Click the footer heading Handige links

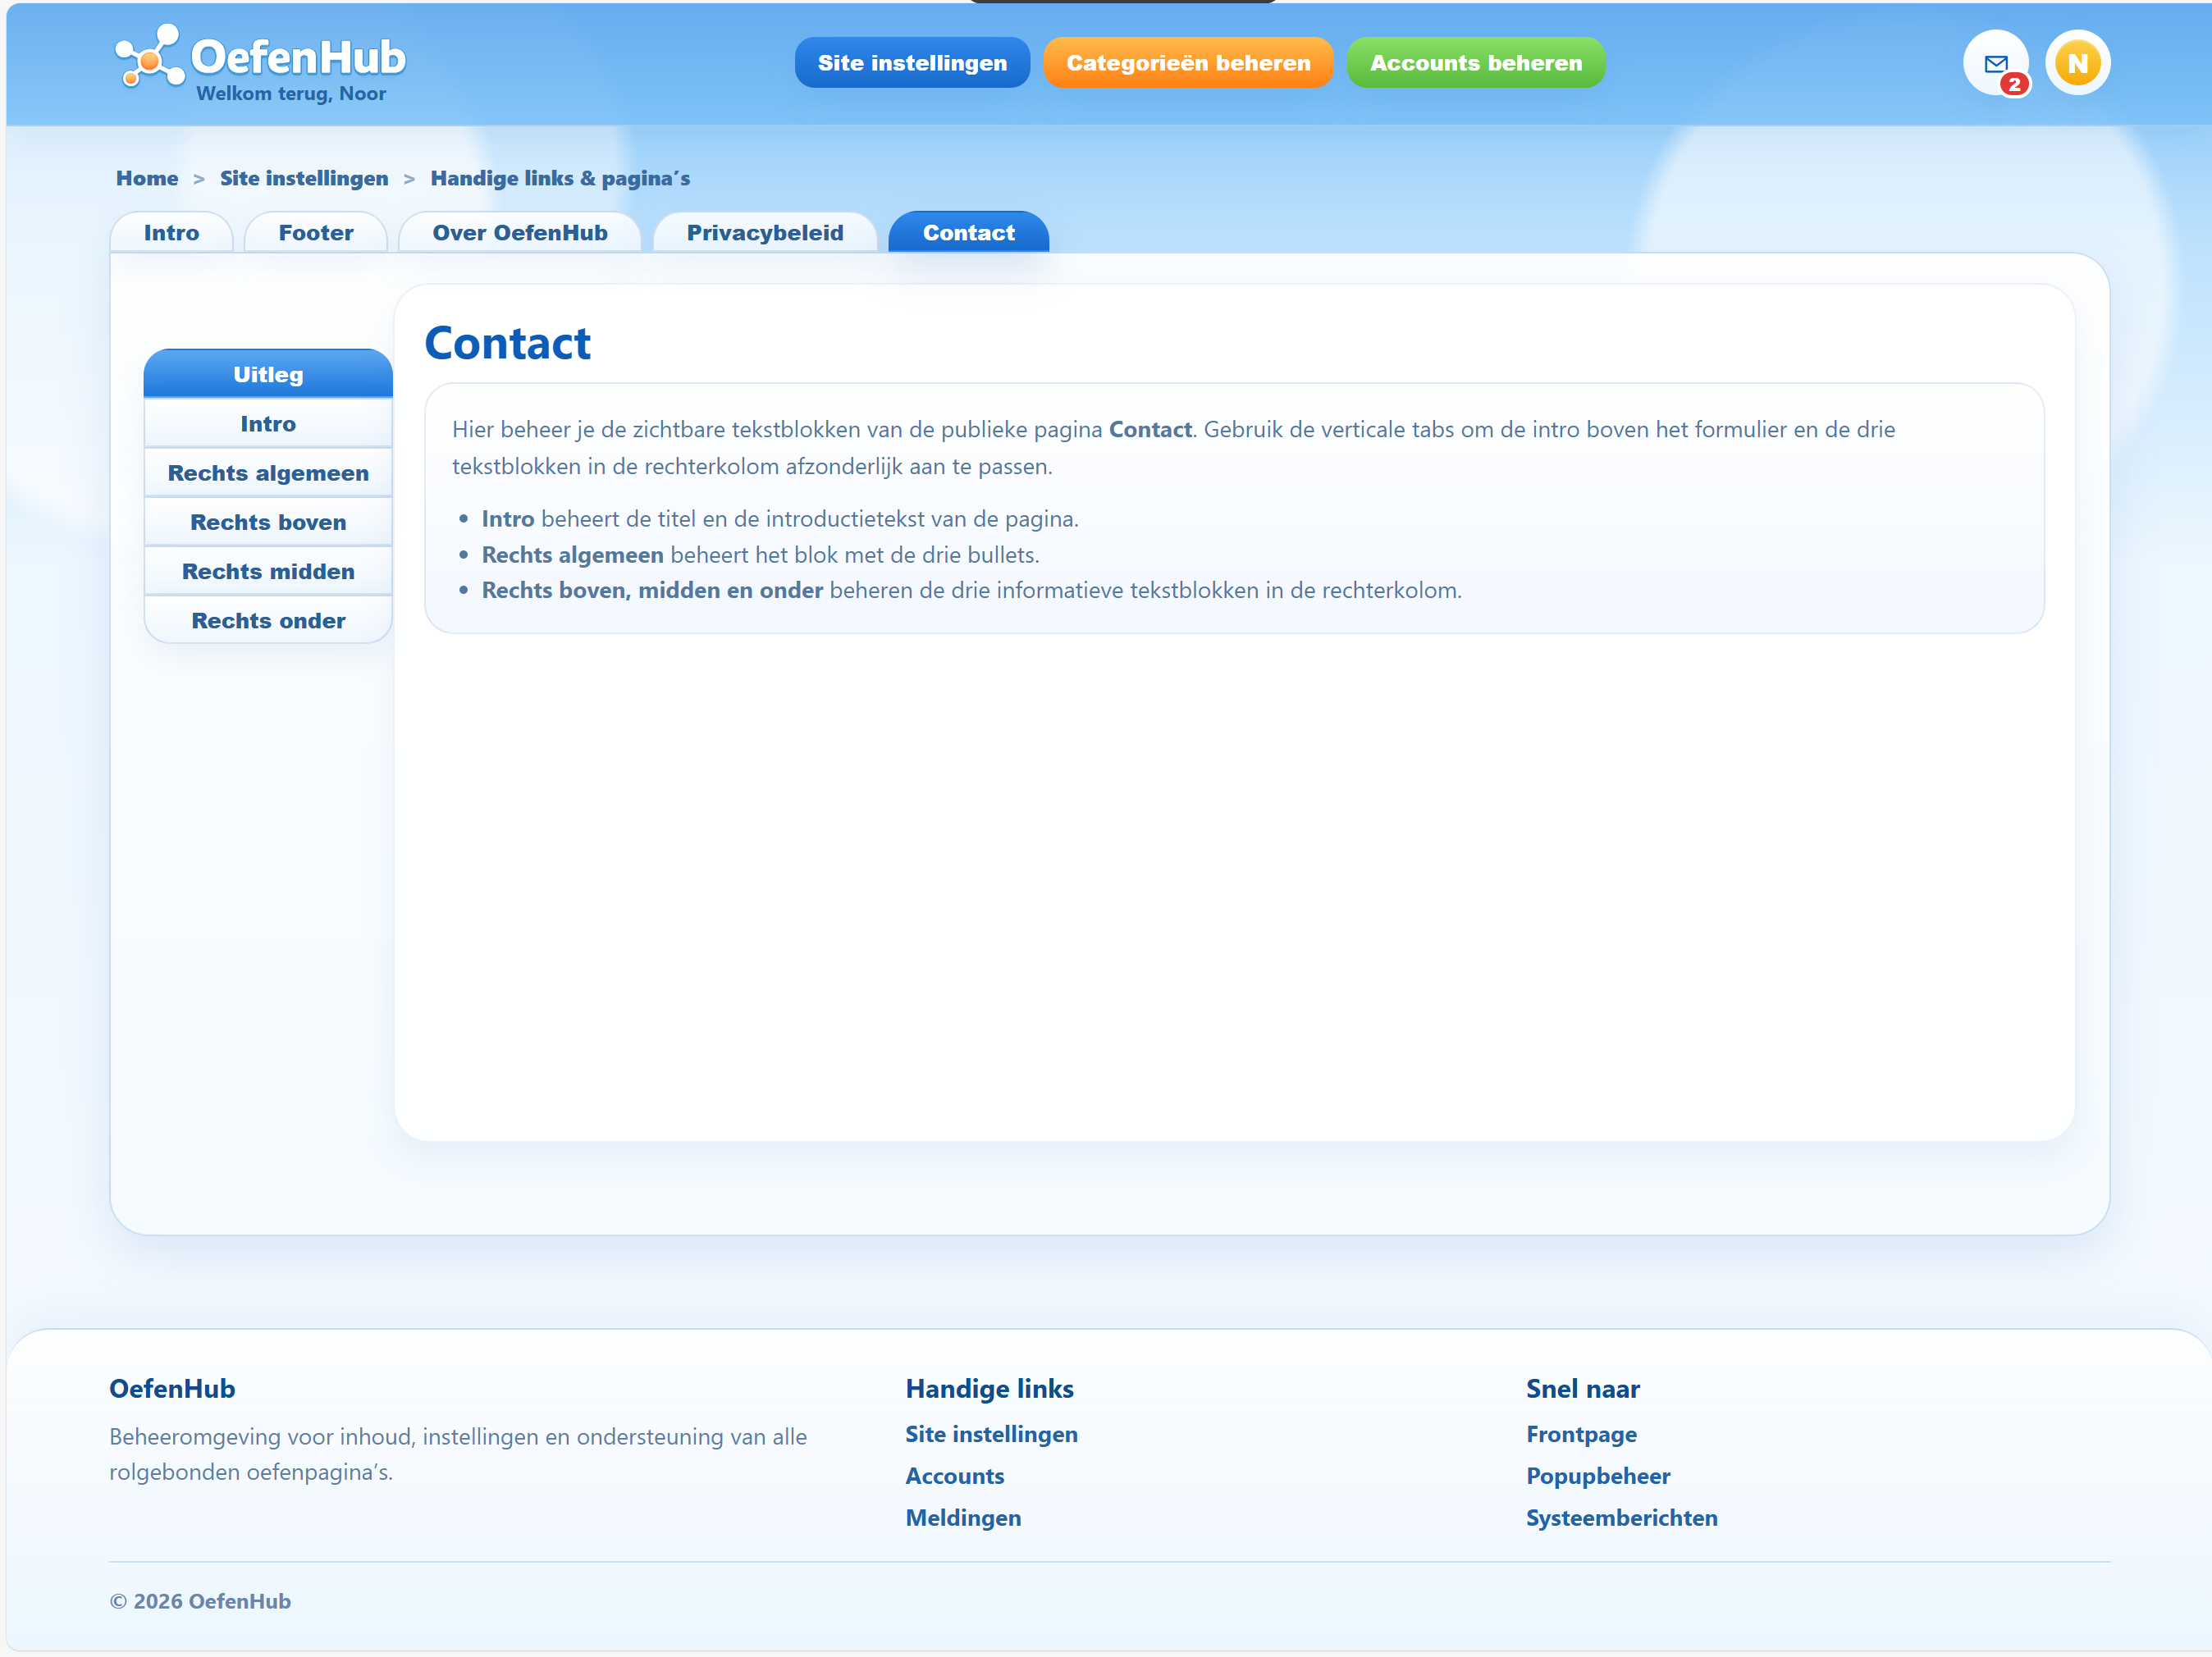(x=989, y=1388)
